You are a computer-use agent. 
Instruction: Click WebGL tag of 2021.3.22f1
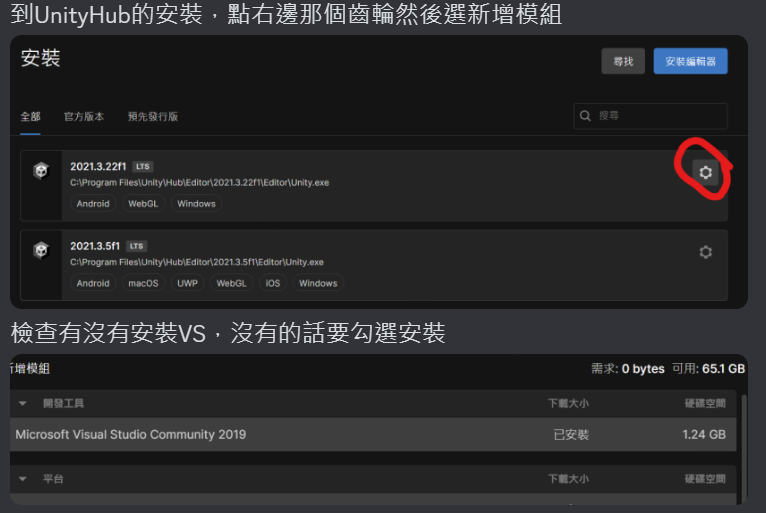143,204
